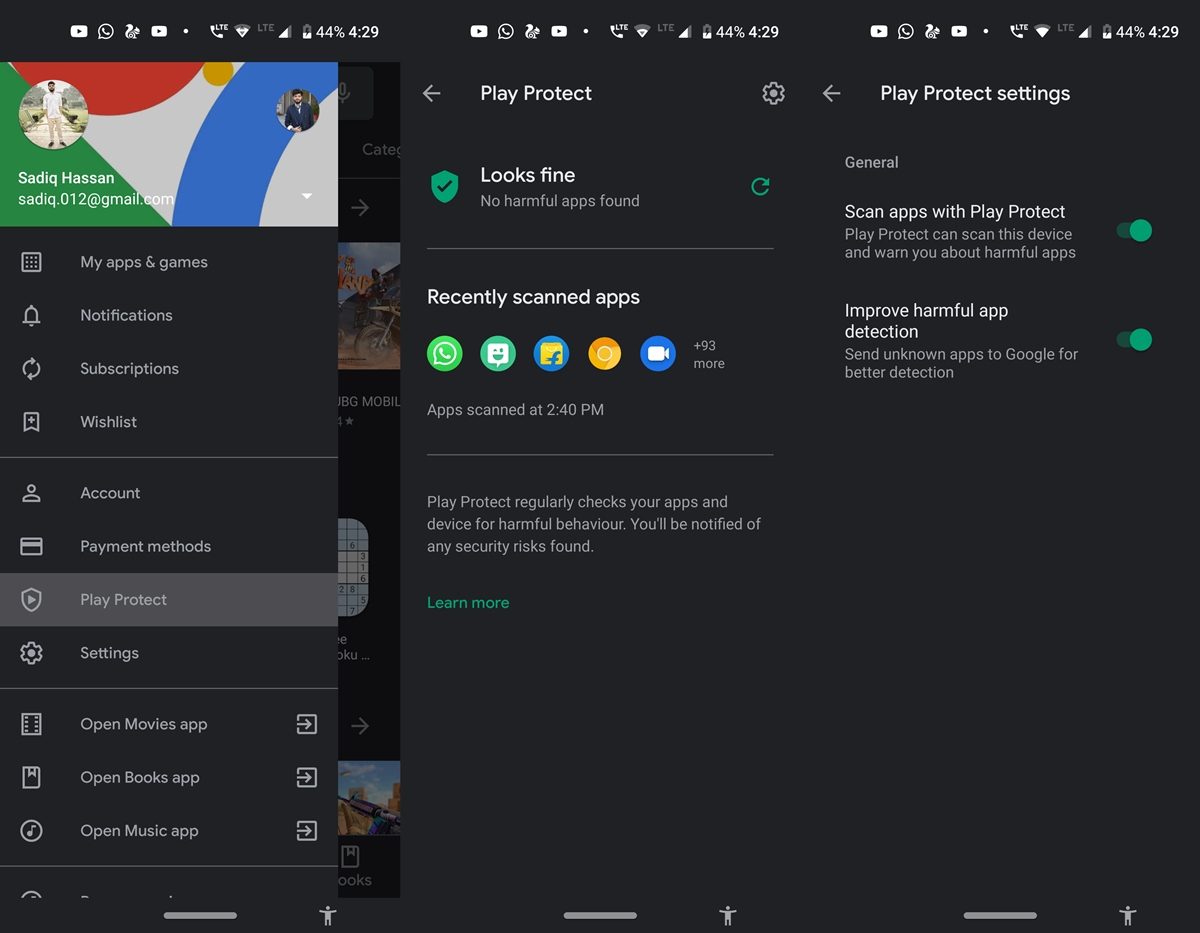Tap the accessibility figure icon under the Play Protect screen
Viewport: 1200px width, 933px height.
tap(728, 915)
